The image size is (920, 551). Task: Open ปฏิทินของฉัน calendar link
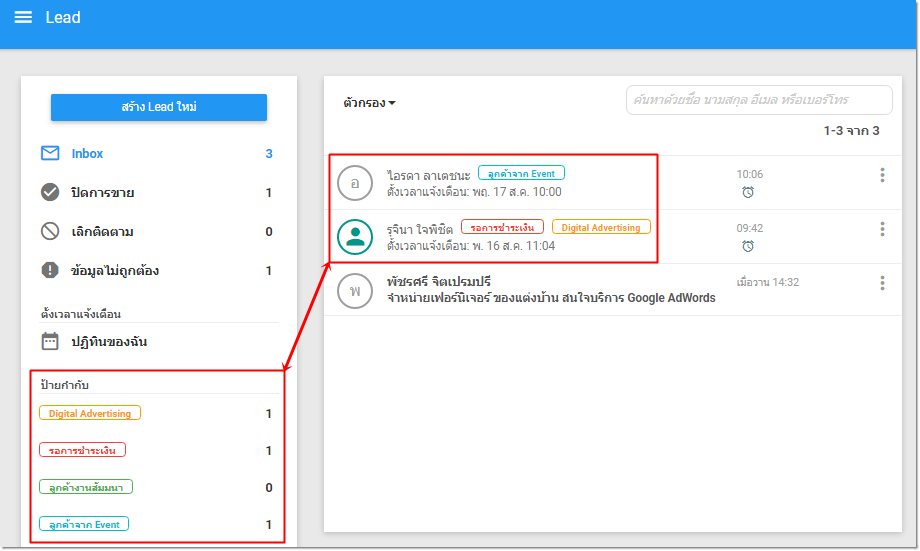[109, 342]
